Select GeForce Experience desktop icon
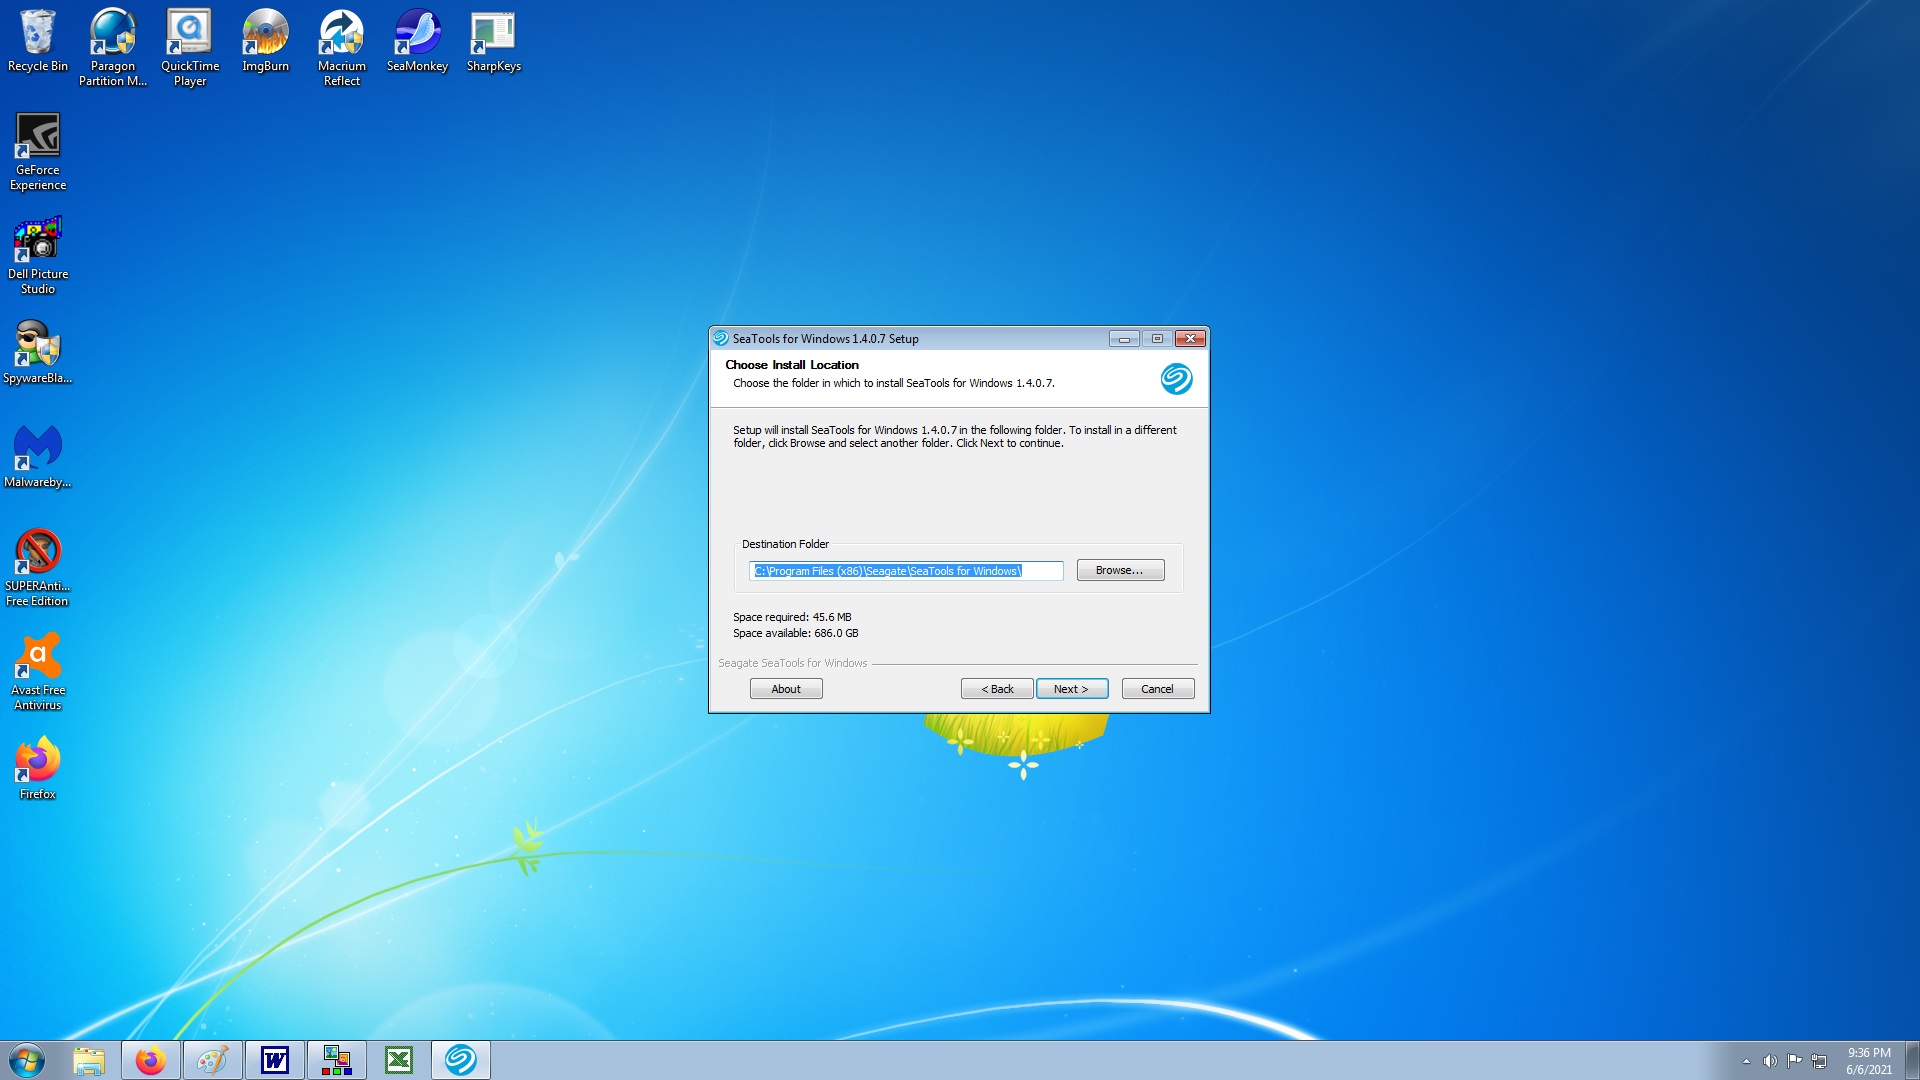This screenshot has width=1920, height=1080. point(38,150)
